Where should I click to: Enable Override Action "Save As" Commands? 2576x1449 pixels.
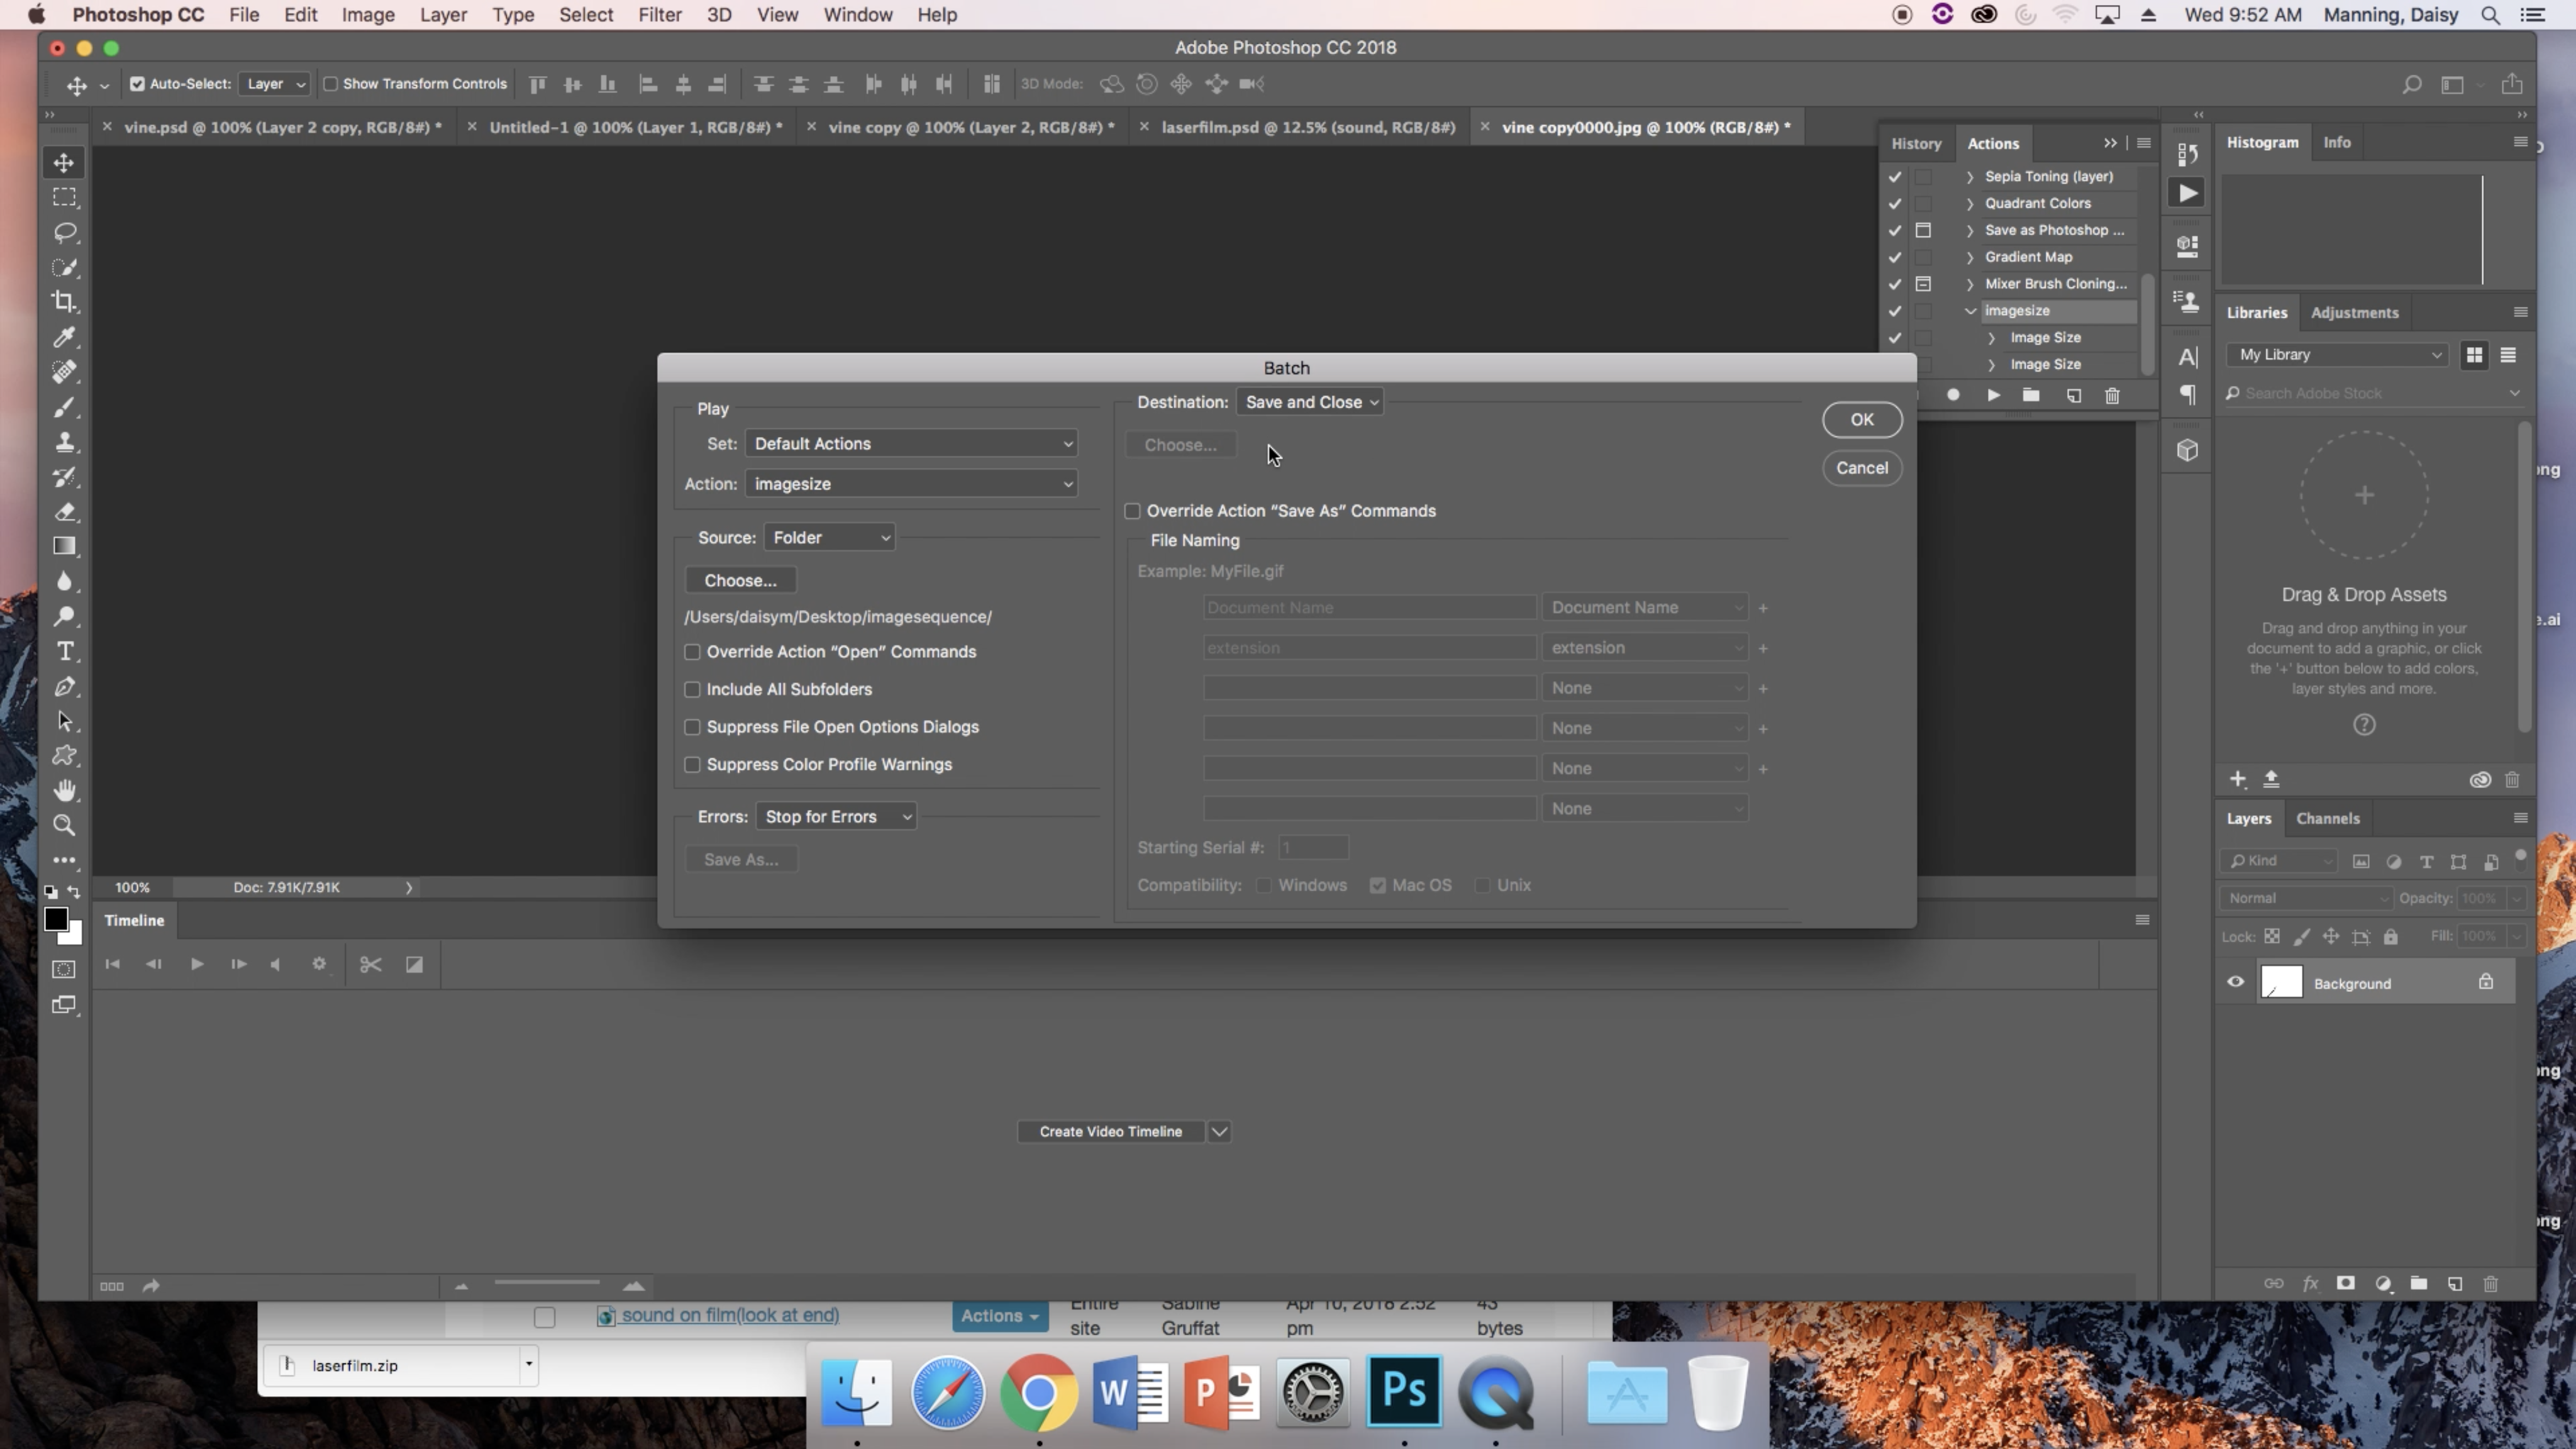coord(1132,511)
